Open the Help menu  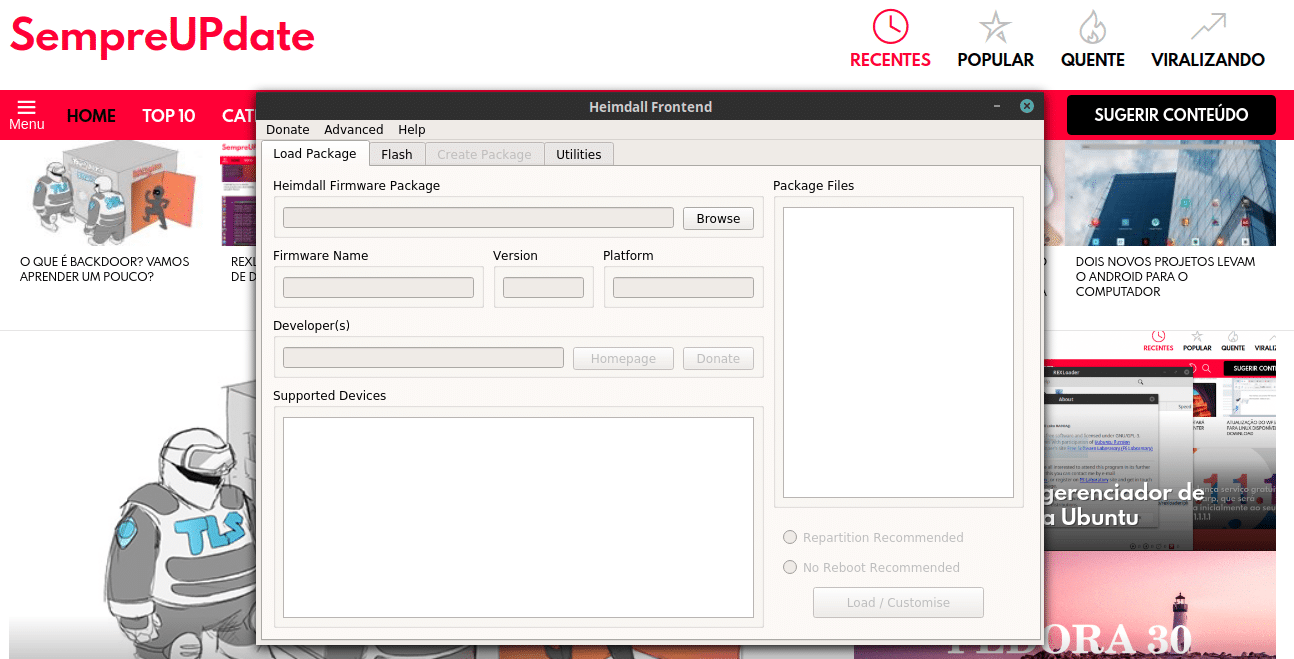(411, 129)
